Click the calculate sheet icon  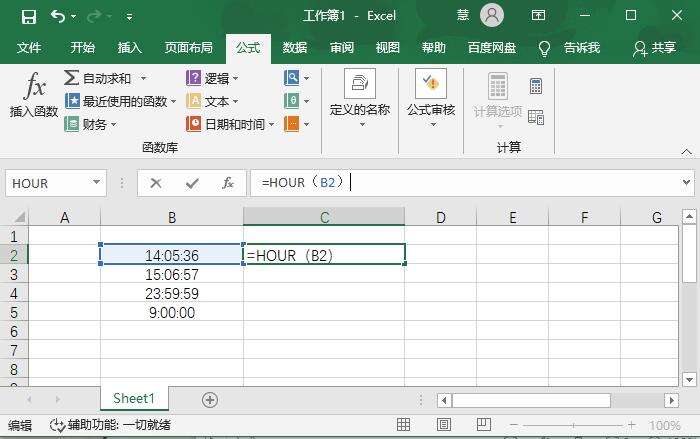[x=536, y=117]
